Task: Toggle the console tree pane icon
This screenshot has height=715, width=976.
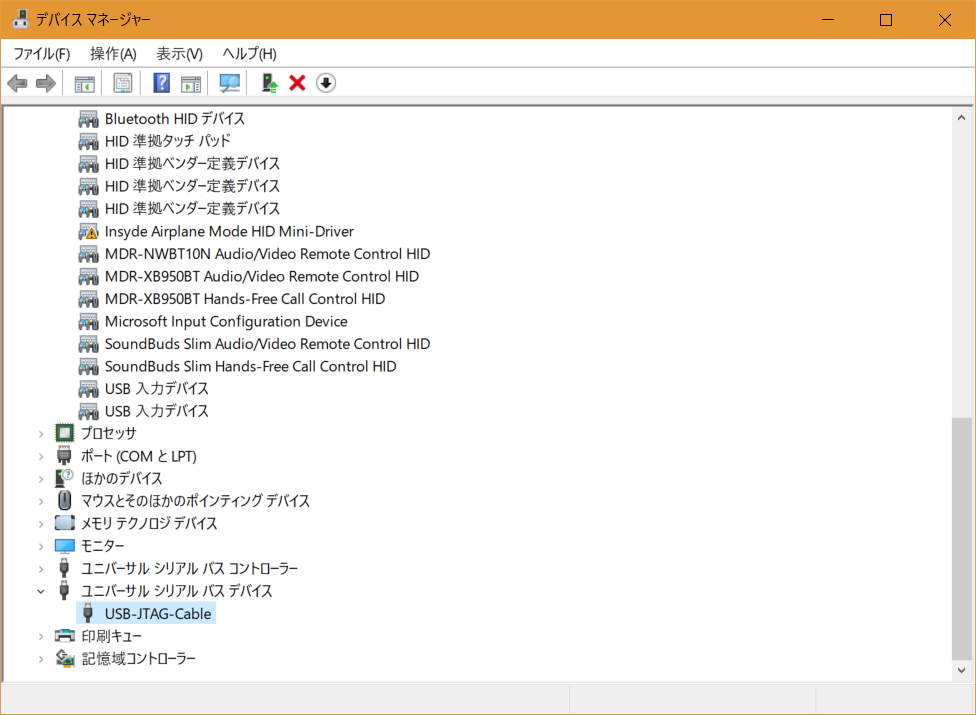Action: 85,83
